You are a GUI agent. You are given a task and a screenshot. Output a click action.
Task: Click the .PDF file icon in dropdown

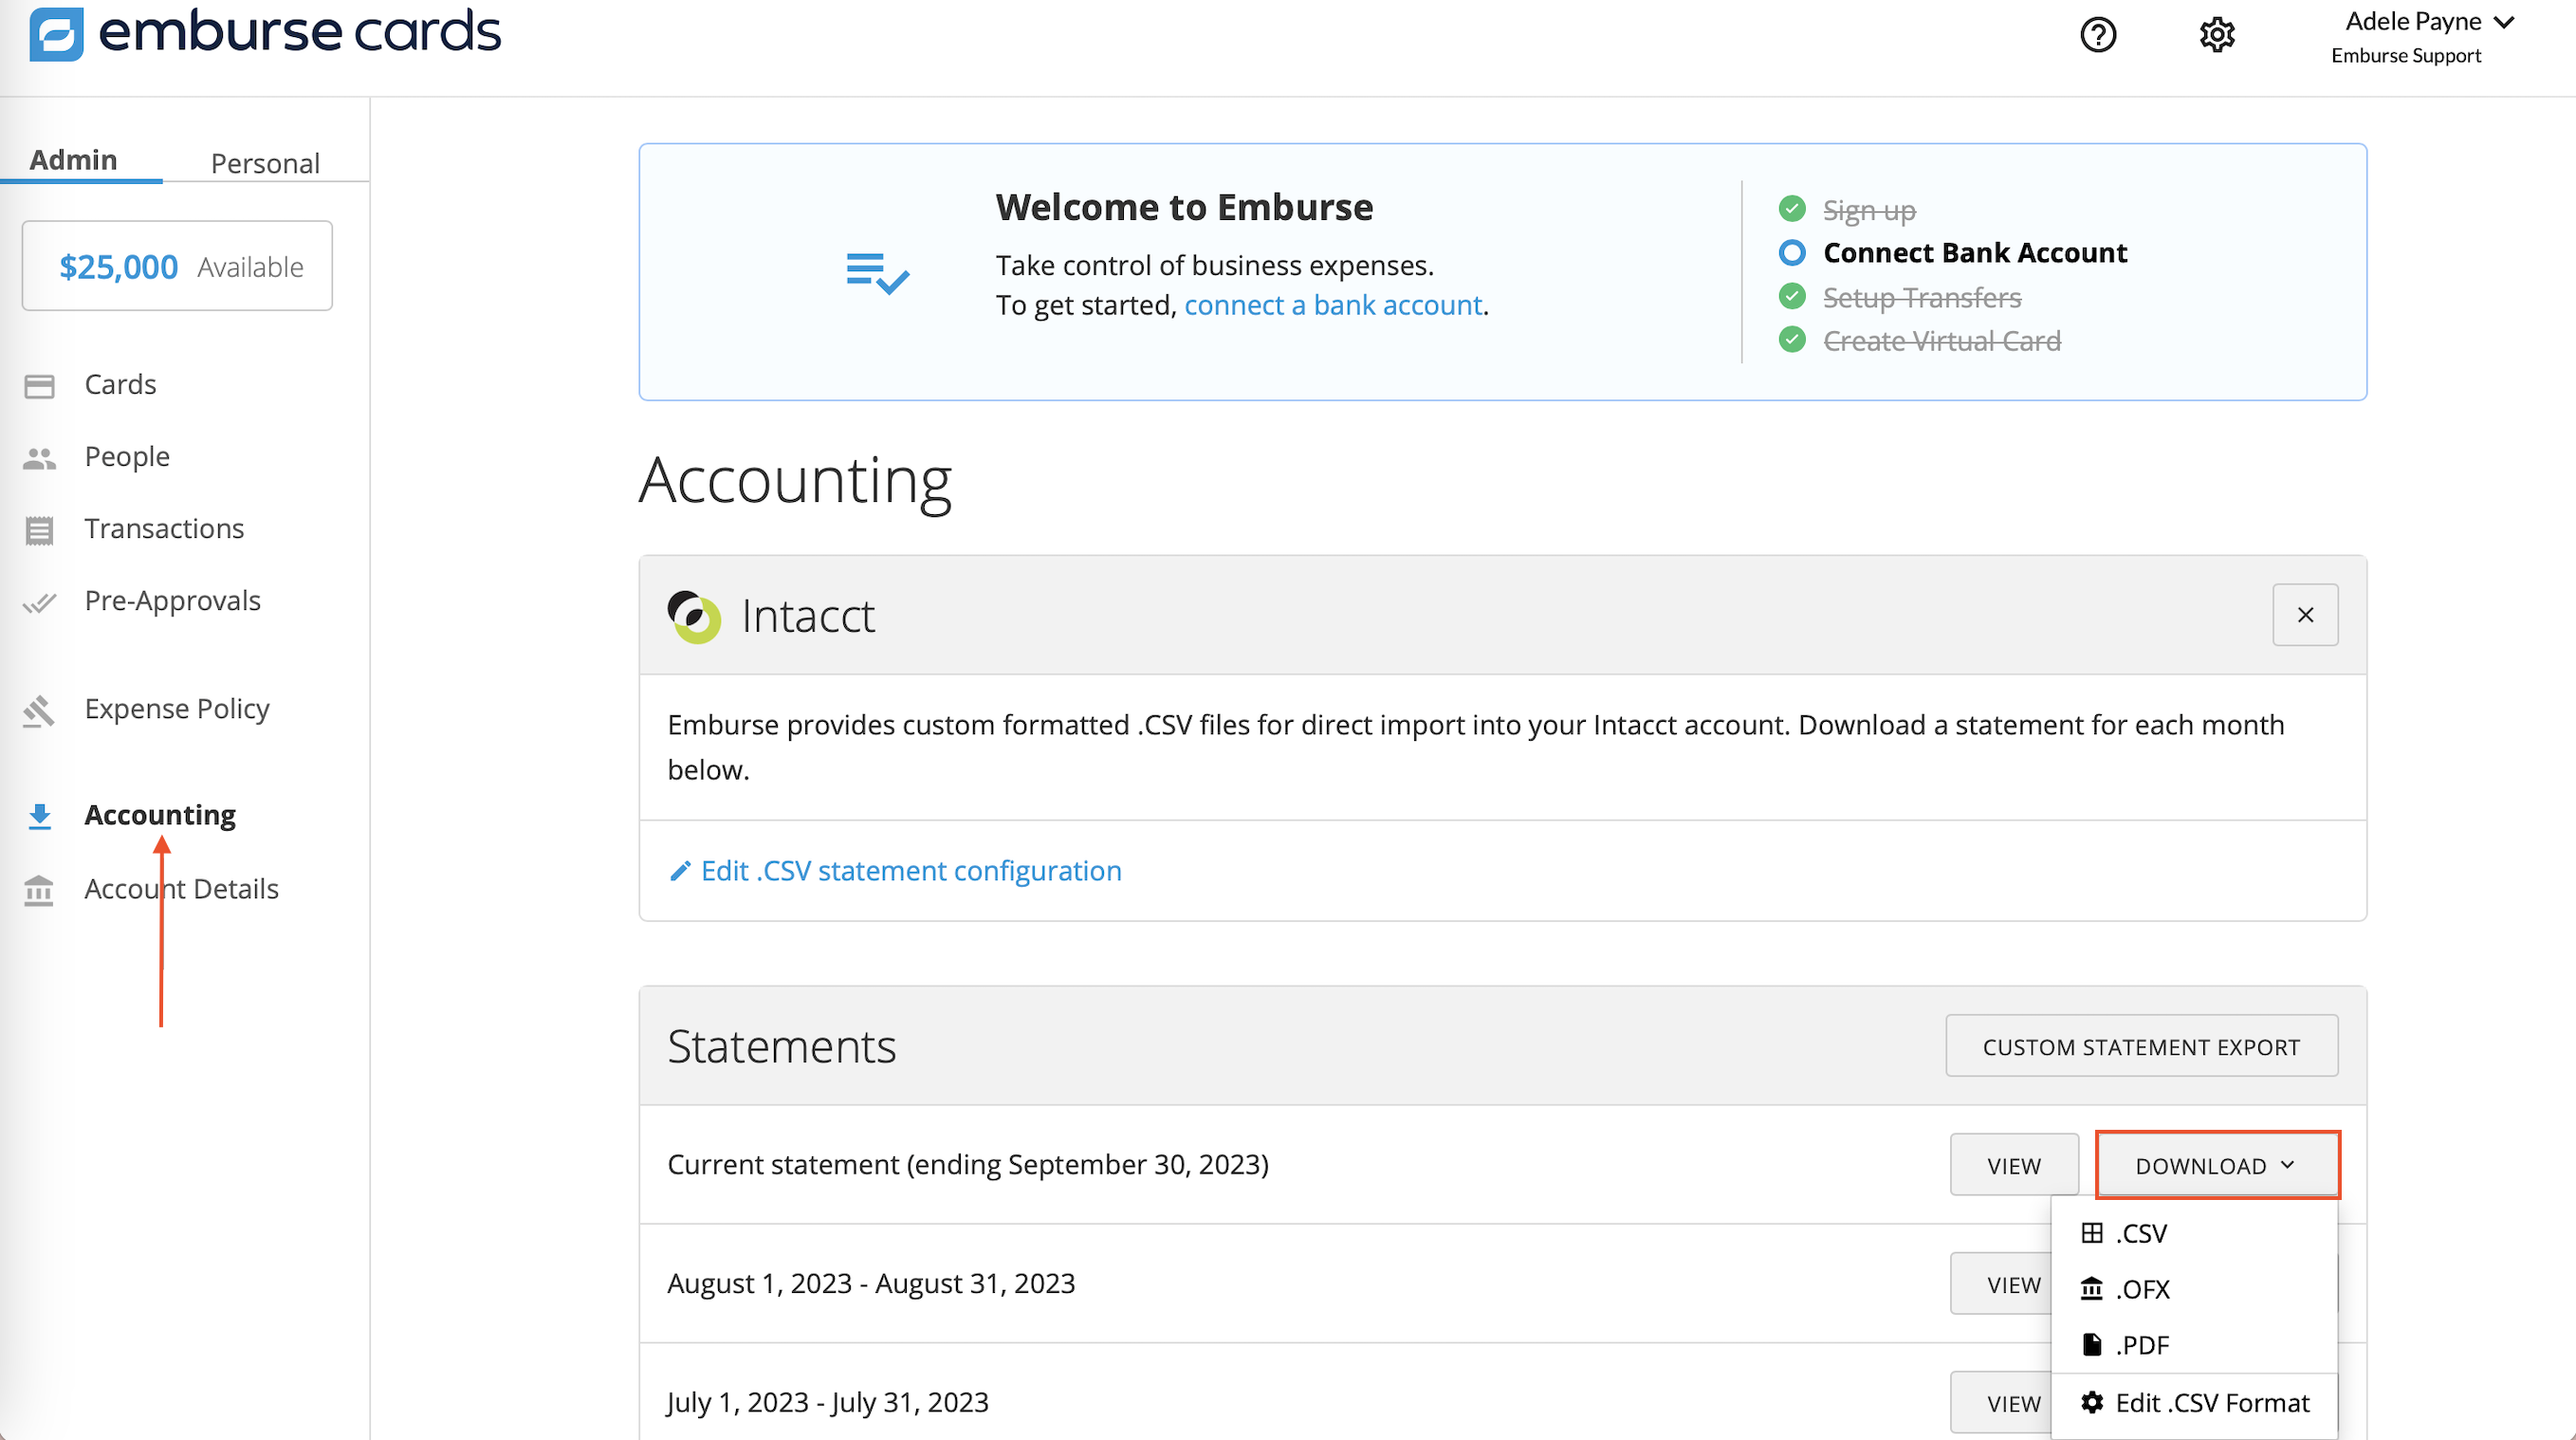(x=2091, y=1345)
